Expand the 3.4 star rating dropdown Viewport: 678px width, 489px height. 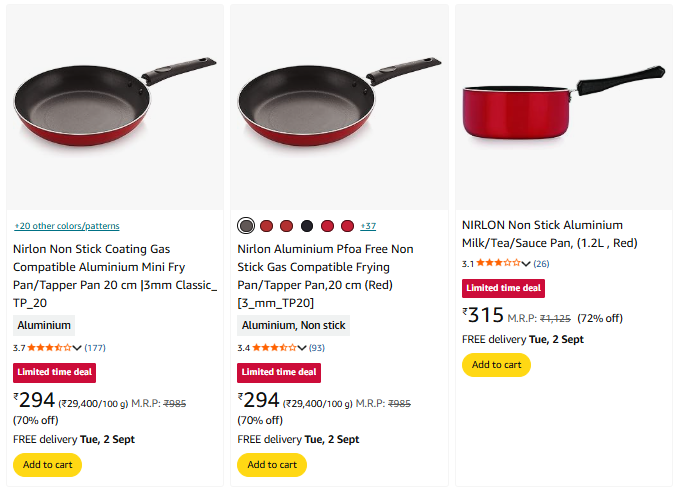(302, 348)
